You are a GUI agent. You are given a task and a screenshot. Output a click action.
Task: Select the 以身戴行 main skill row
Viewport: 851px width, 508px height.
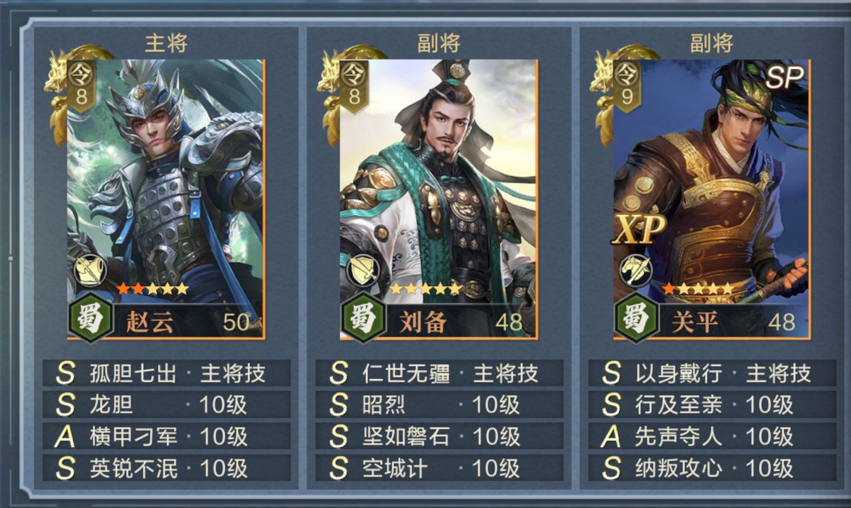click(712, 373)
